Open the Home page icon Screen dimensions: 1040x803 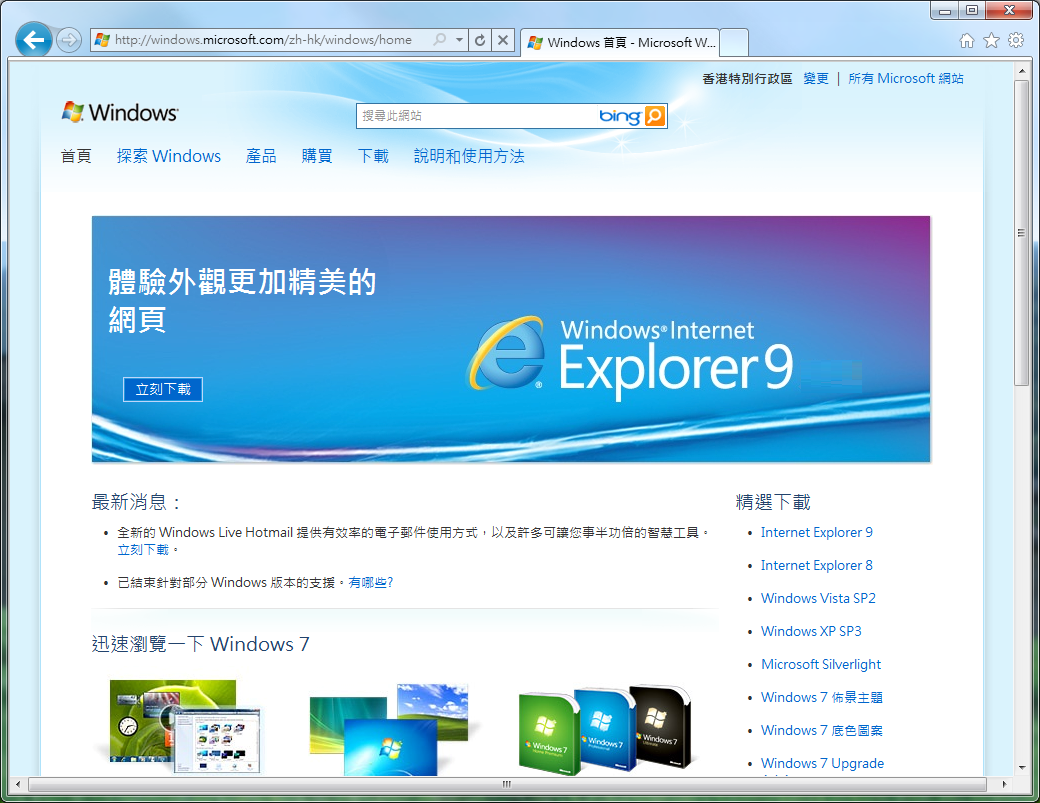[966, 40]
